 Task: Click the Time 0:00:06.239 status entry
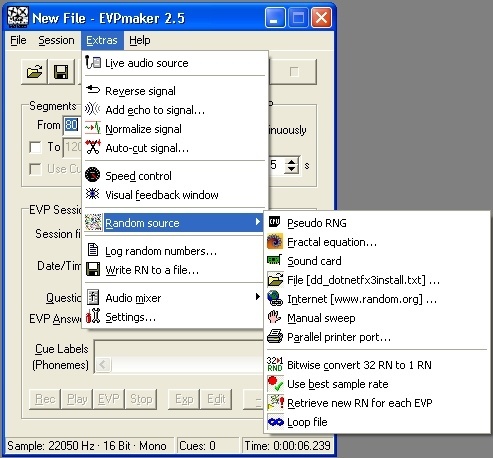coord(287,446)
